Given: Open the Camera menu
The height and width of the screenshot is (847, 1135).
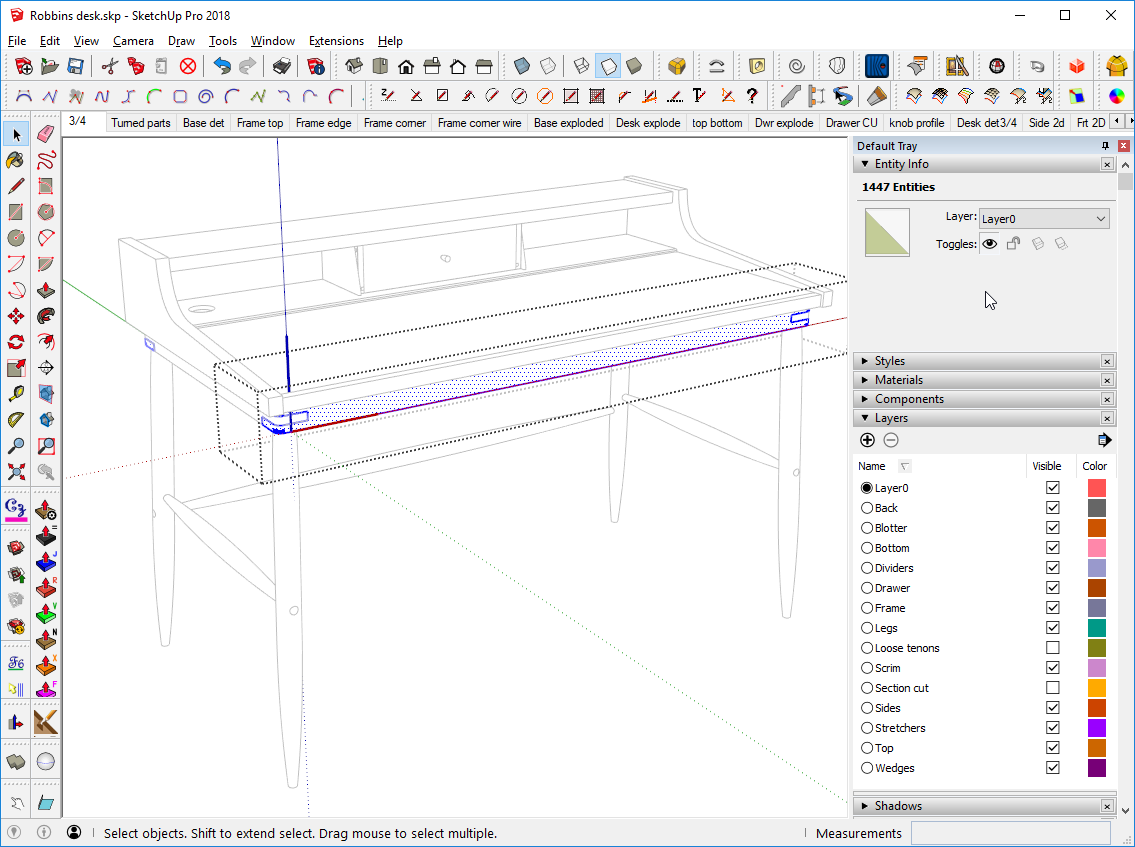Looking at the screenshot, I should 133,41.
